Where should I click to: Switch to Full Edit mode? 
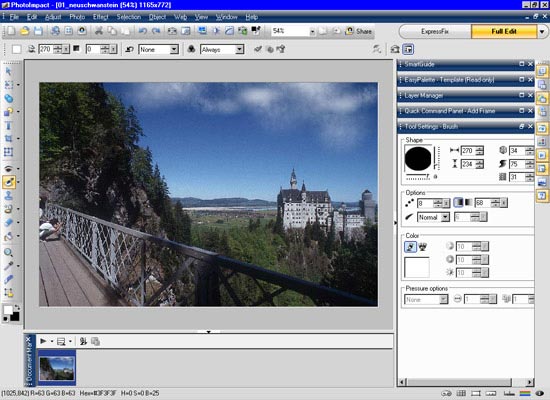[504, 32]
